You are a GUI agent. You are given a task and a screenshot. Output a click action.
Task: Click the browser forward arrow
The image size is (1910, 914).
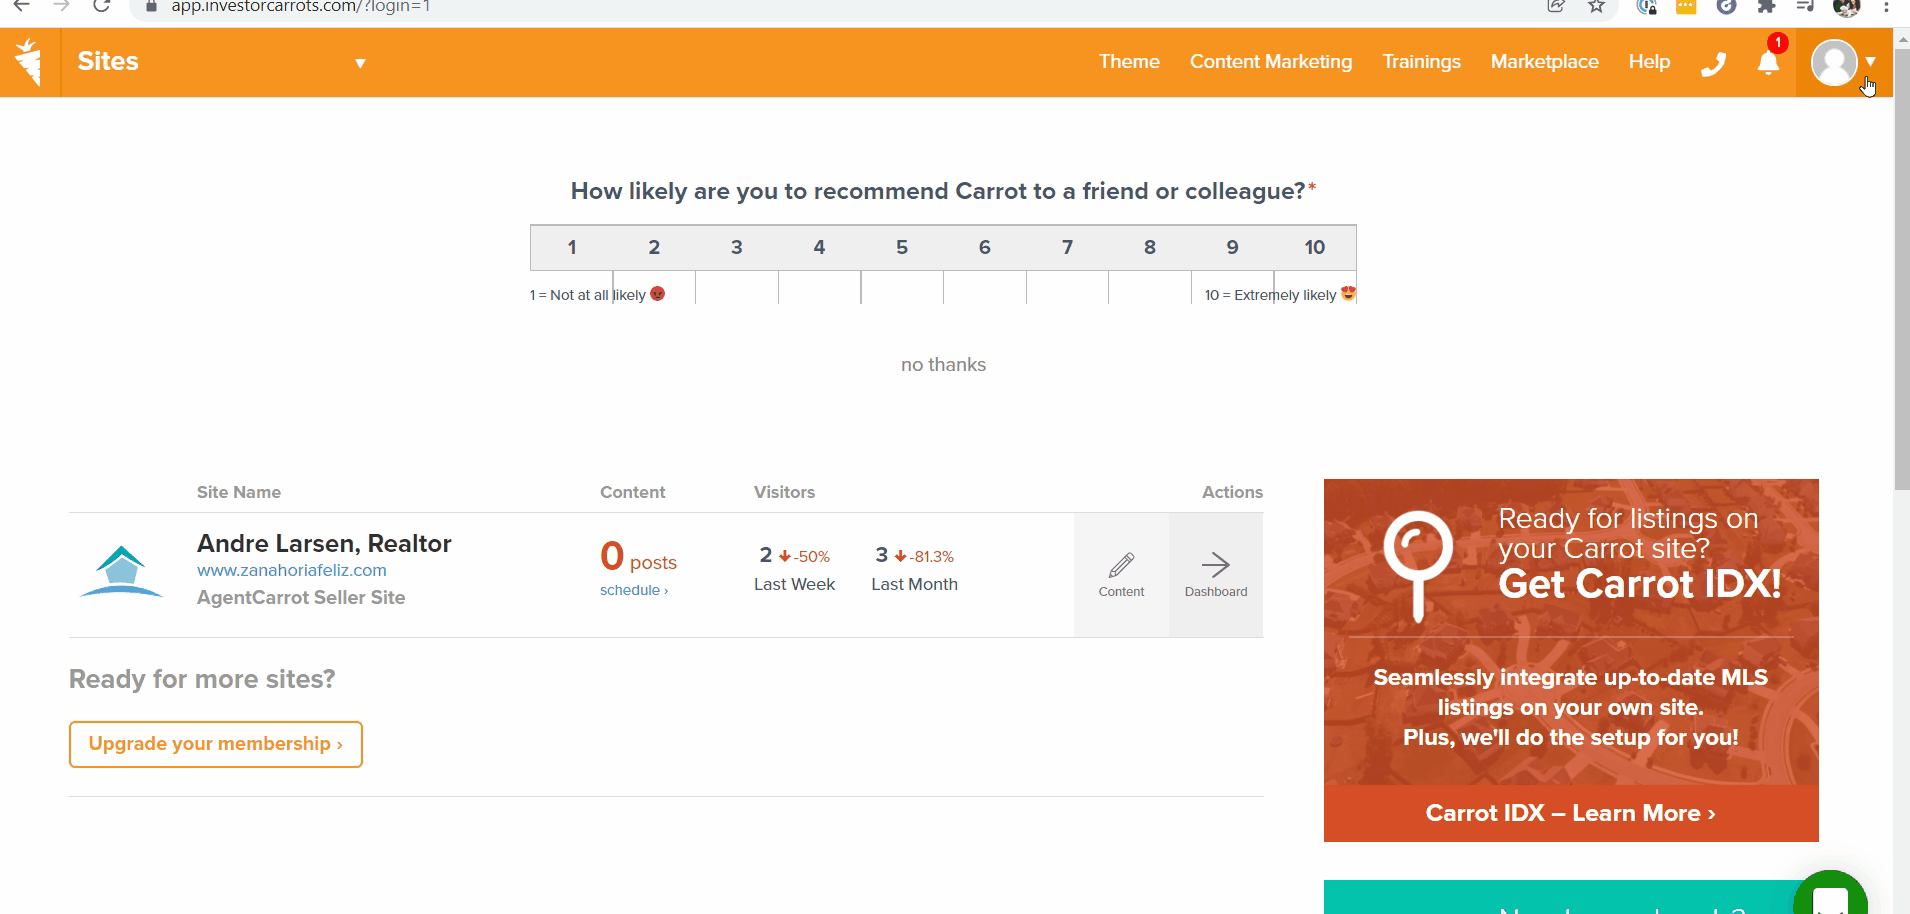pos(61,6)
